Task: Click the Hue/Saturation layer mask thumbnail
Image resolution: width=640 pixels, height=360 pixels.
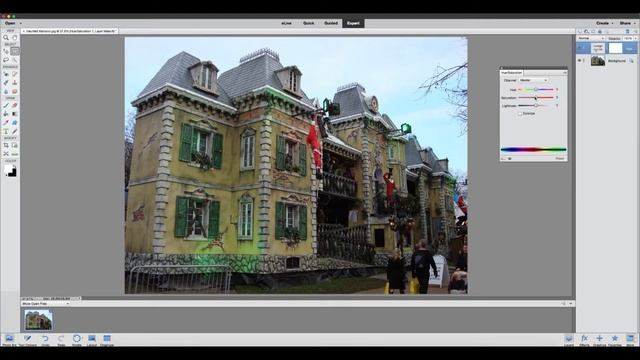Action: pos(615,48)
